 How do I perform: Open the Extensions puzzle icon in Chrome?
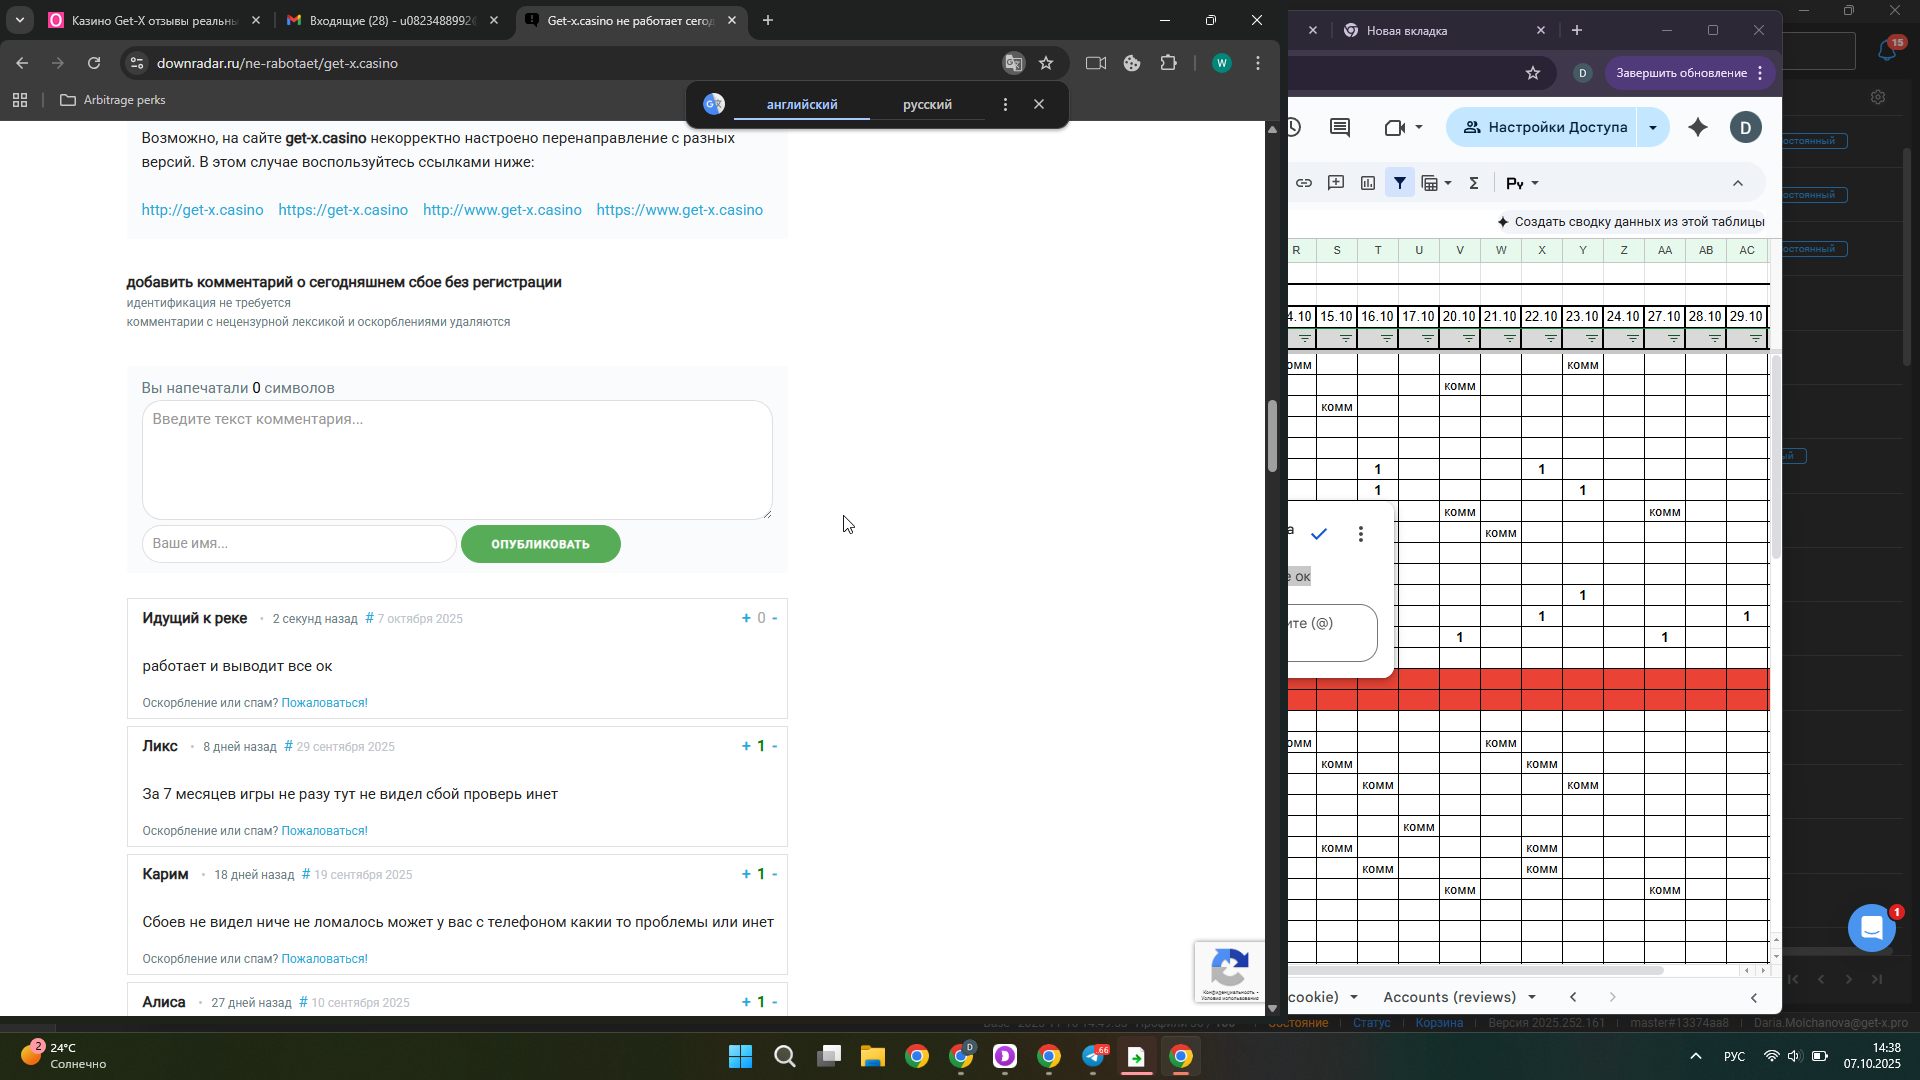1169,63
